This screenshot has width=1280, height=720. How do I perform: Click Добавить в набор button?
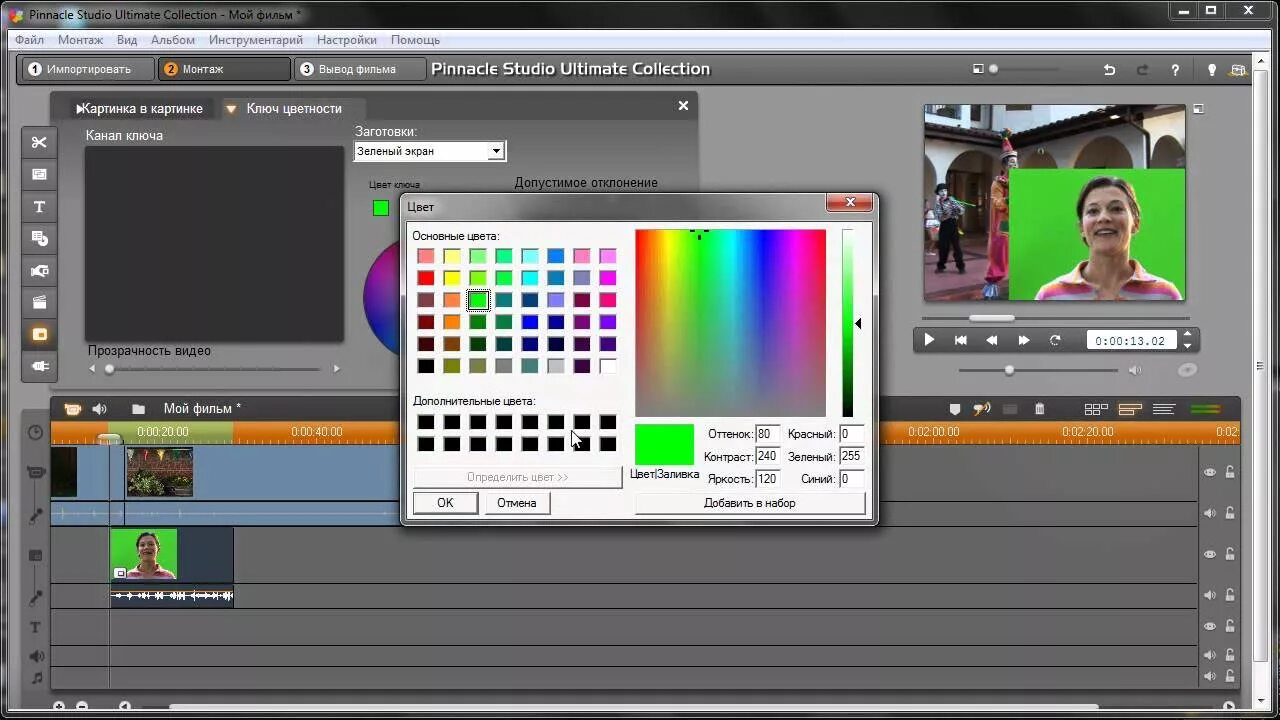[749, 503]
